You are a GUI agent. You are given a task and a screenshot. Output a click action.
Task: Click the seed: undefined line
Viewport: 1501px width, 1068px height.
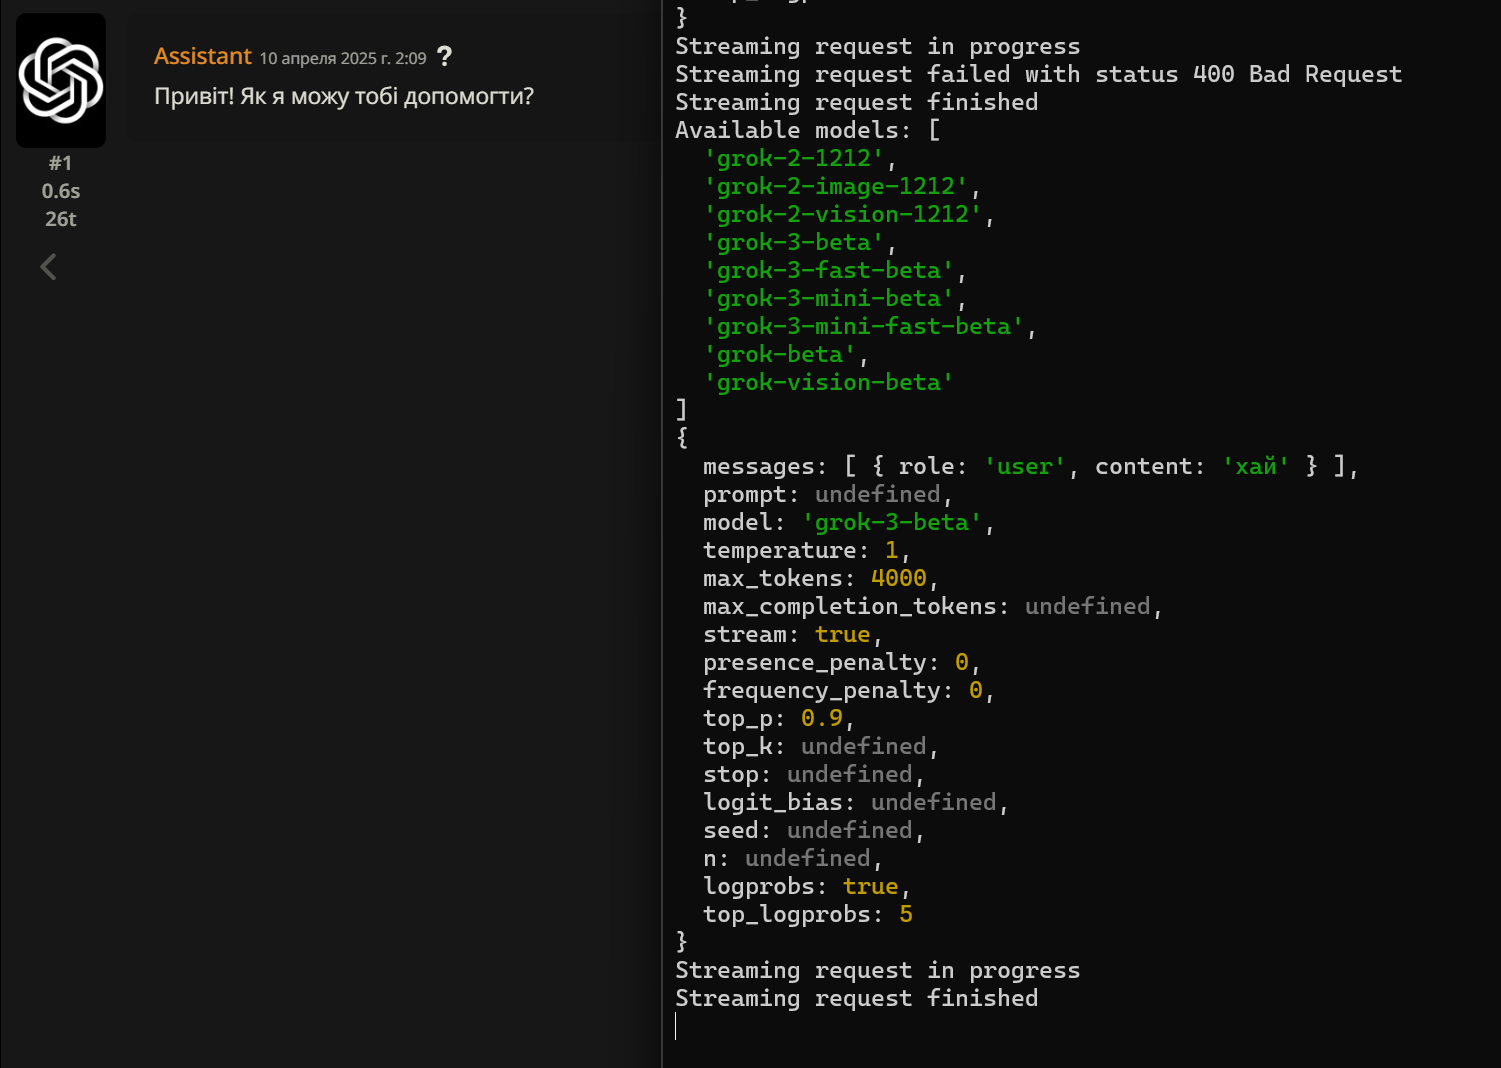coord(814,830)
